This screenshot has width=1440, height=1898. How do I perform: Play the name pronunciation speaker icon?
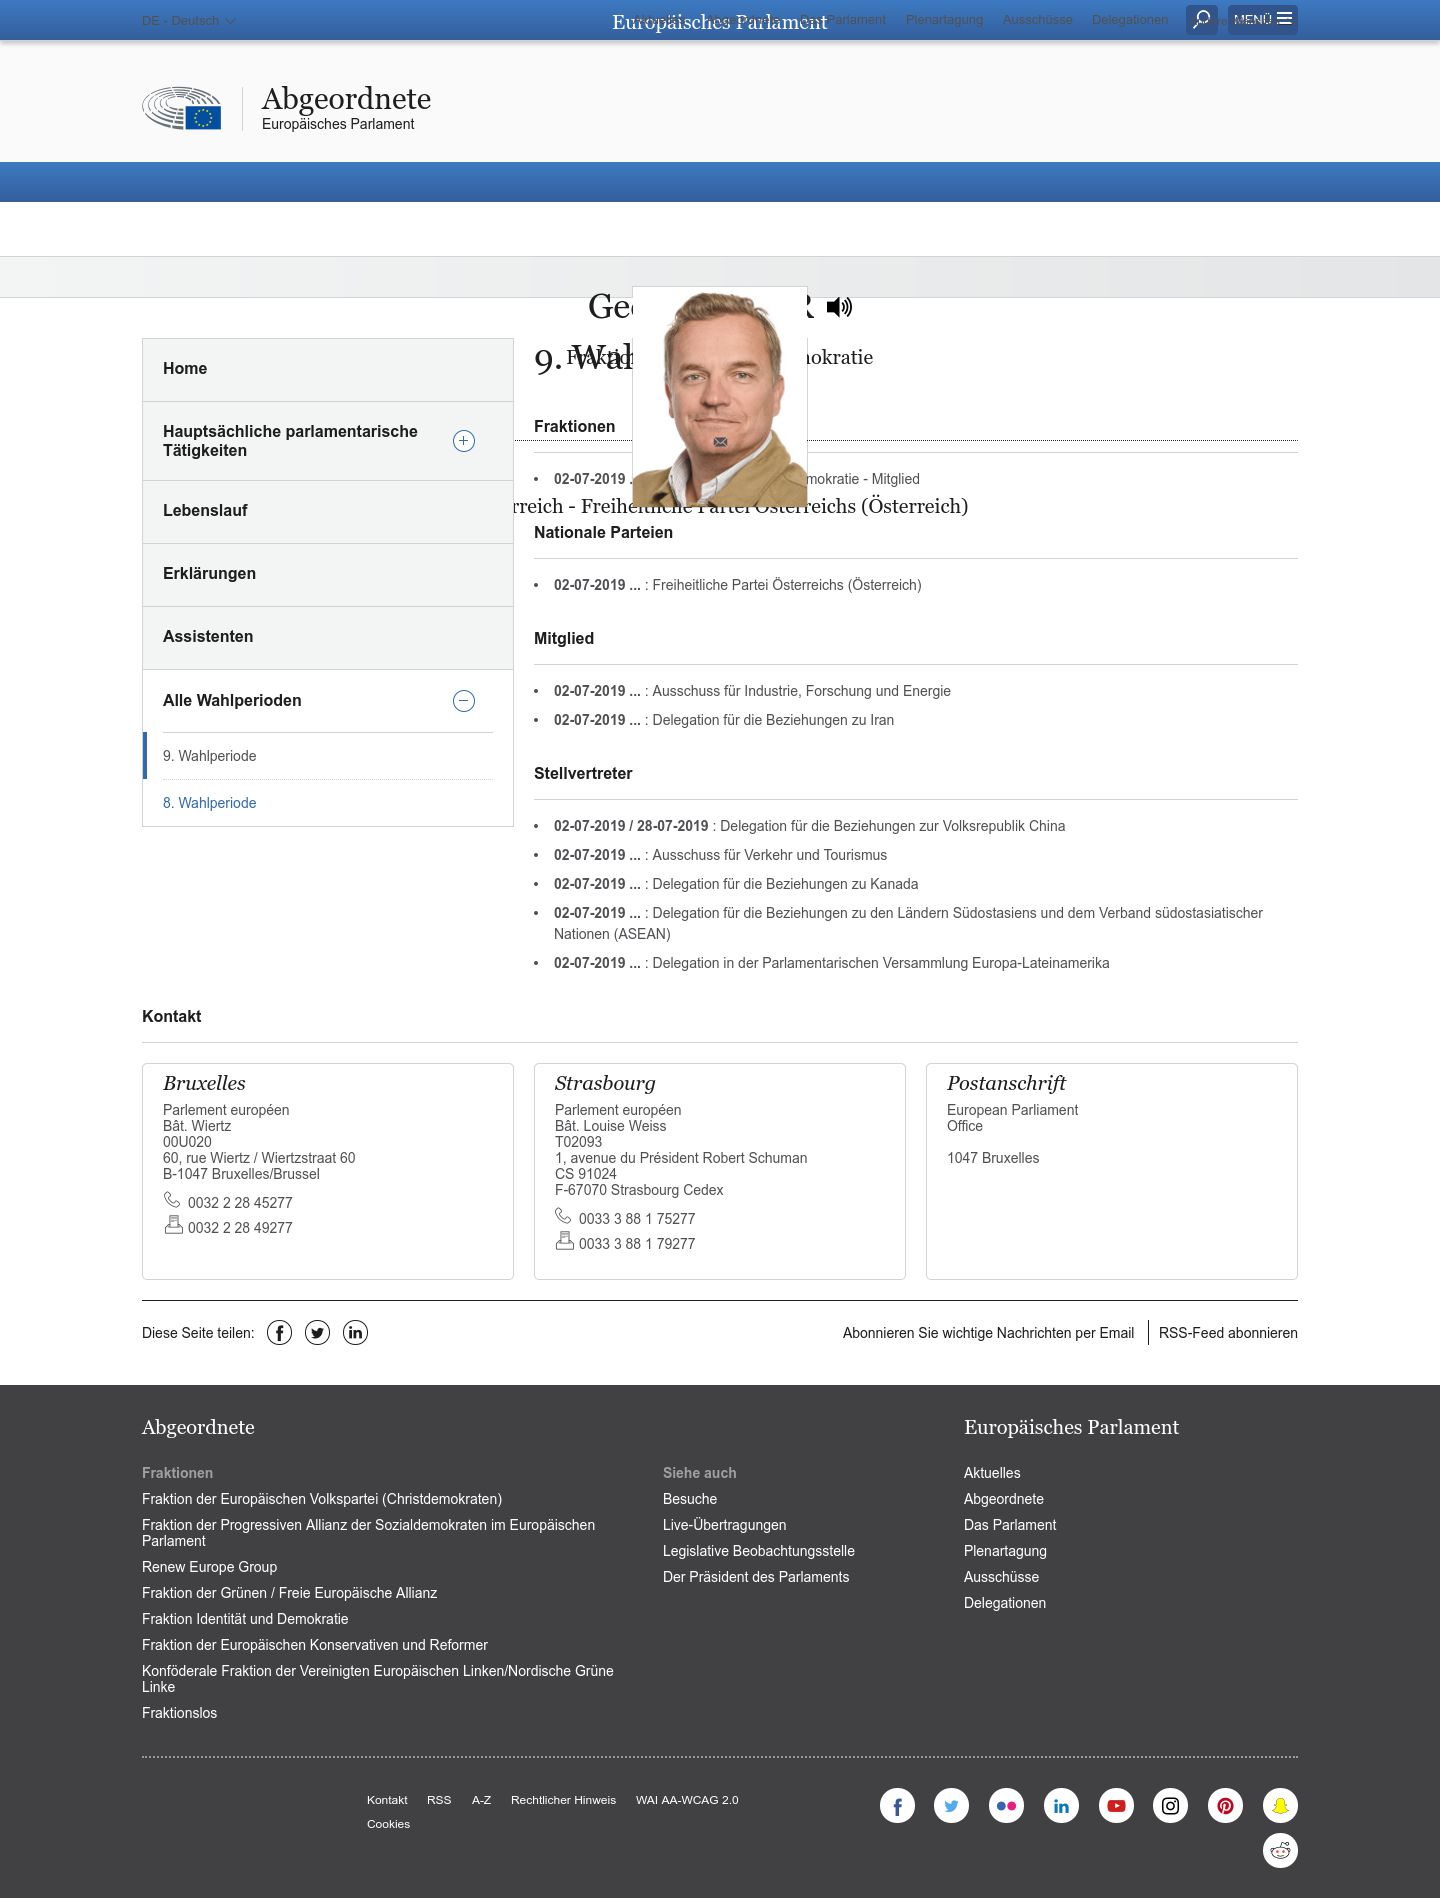[839, 307]
